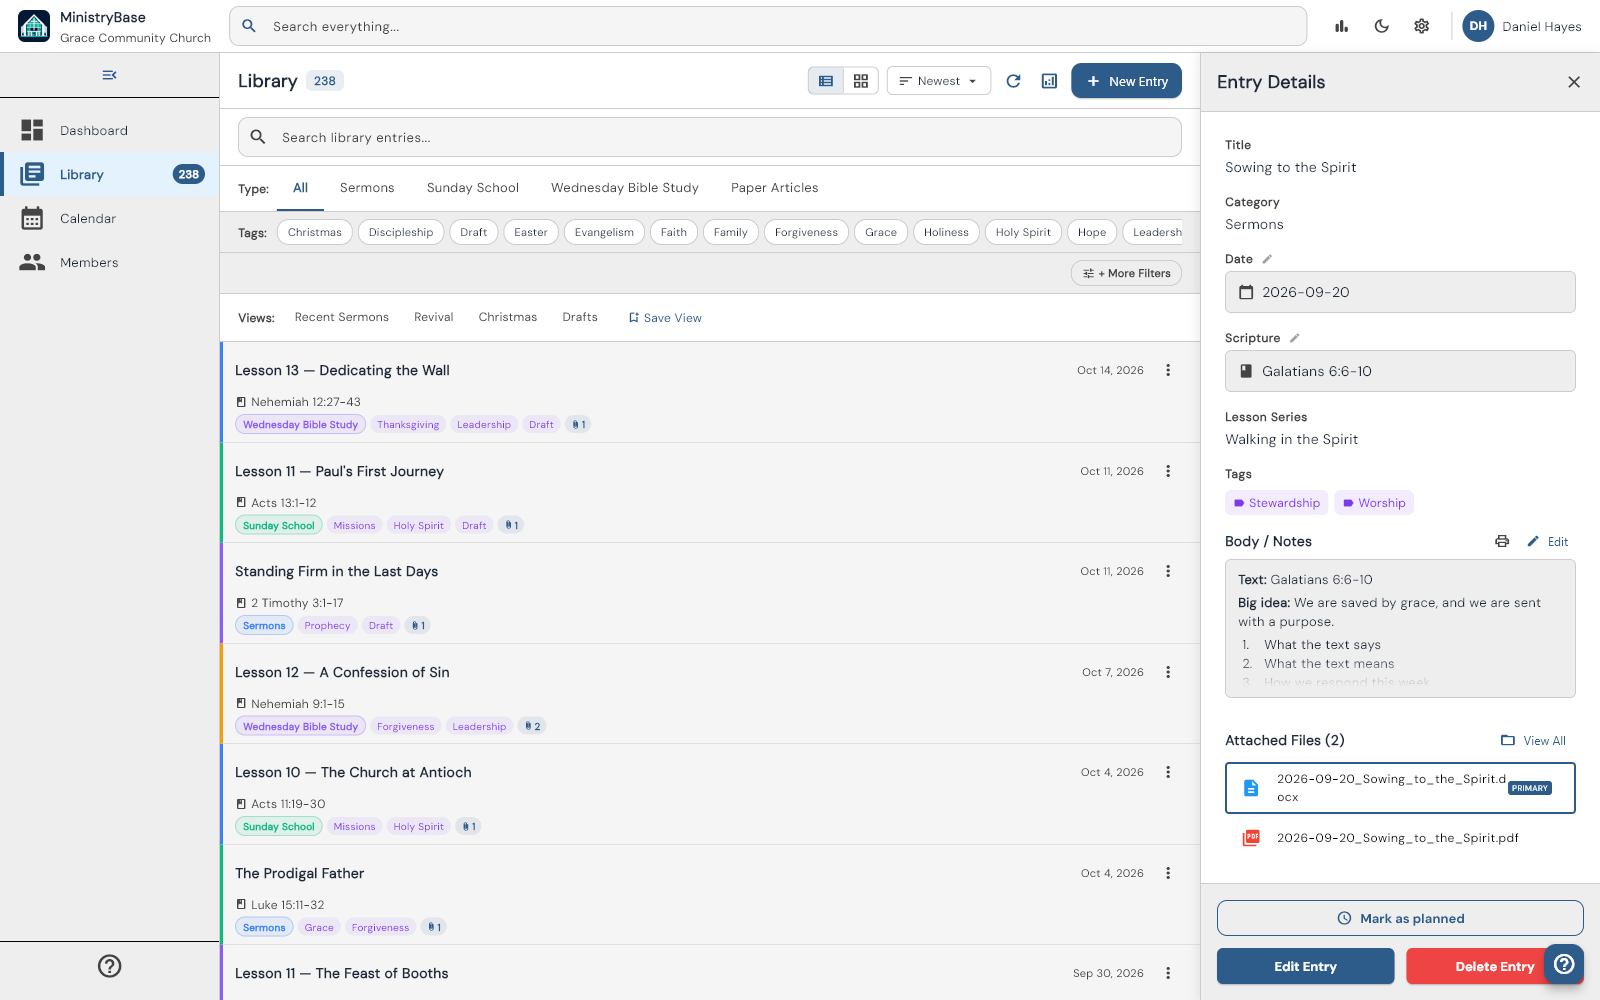Image resolution: width=1600 pixels, height=1000 pixels.
Task: Open the help icon at sidebar bottom
Action: coord(110,966)
